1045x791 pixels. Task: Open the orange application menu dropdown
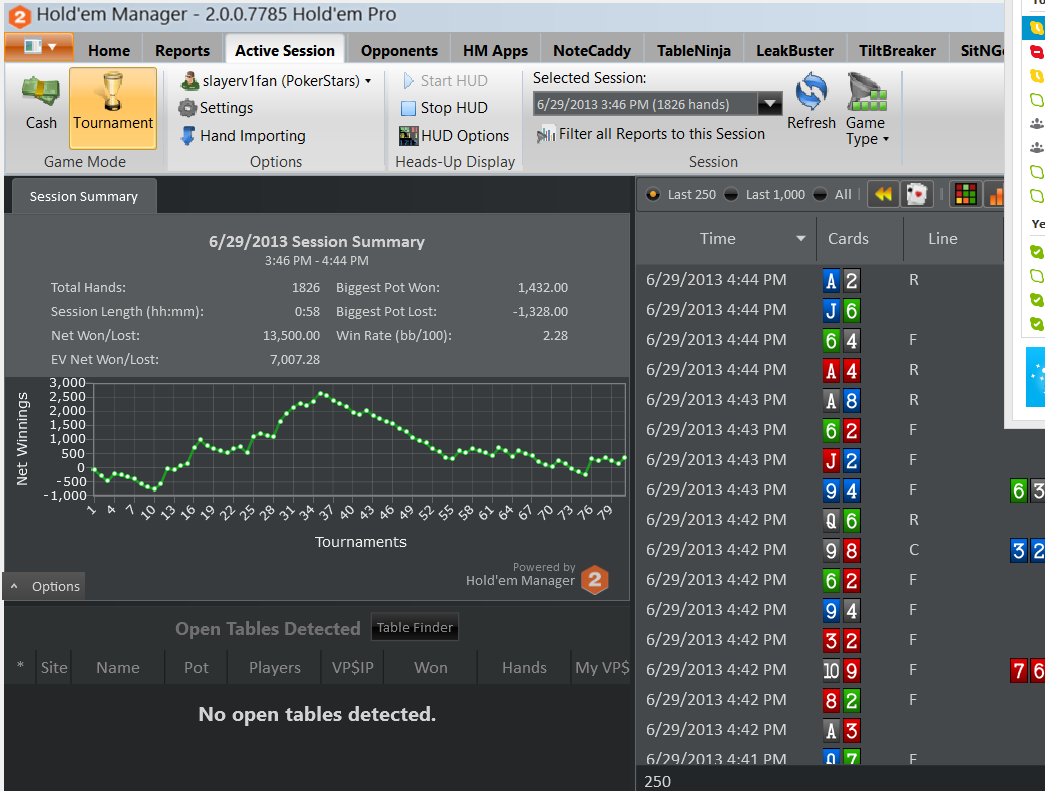tap(39, 47)
